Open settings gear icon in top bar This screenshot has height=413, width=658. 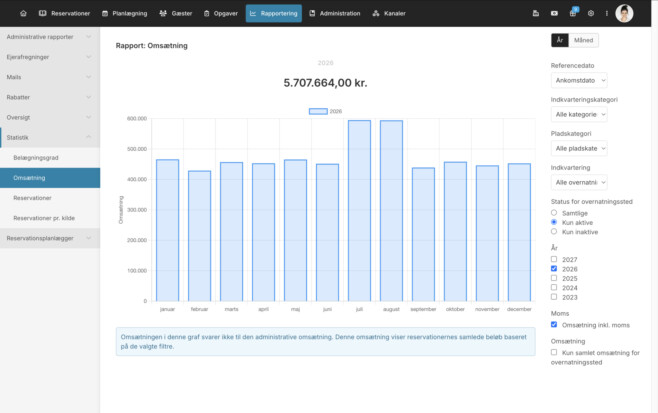591,13
